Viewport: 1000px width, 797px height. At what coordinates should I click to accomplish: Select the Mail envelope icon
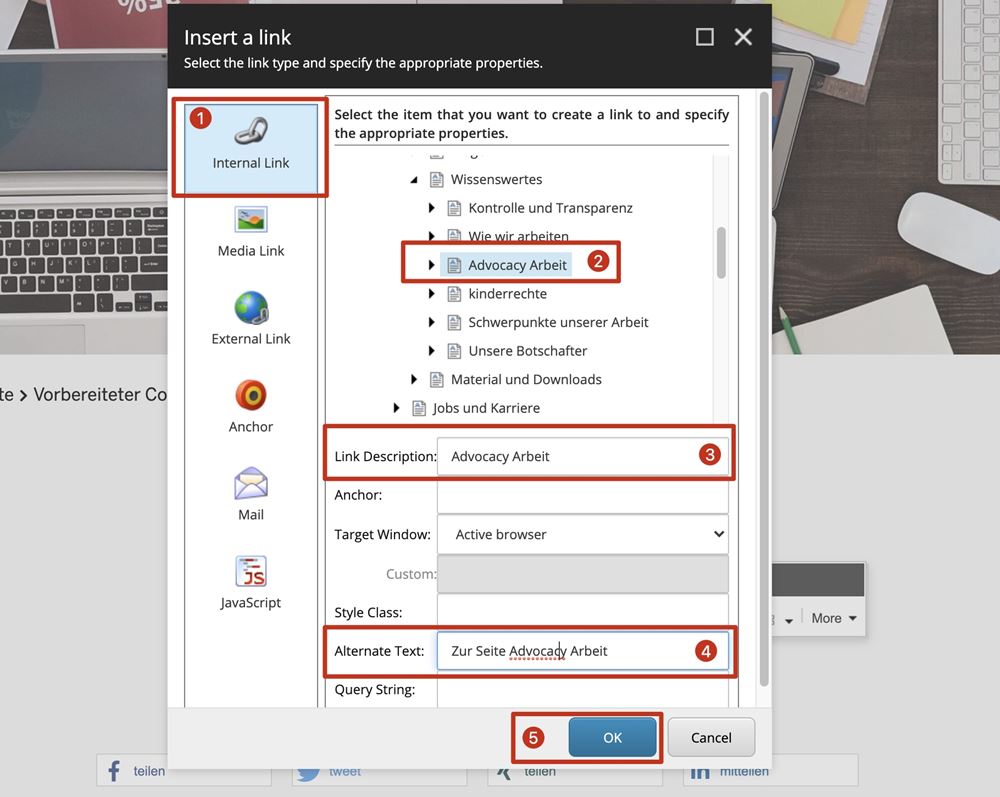[251, 483]
